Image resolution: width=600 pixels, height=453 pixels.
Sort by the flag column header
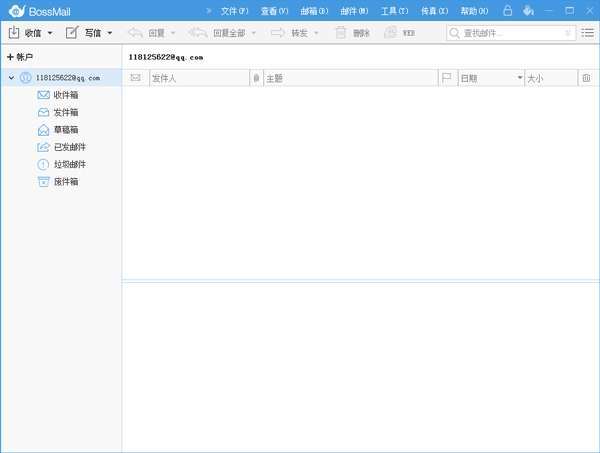(x=446, y=78)
